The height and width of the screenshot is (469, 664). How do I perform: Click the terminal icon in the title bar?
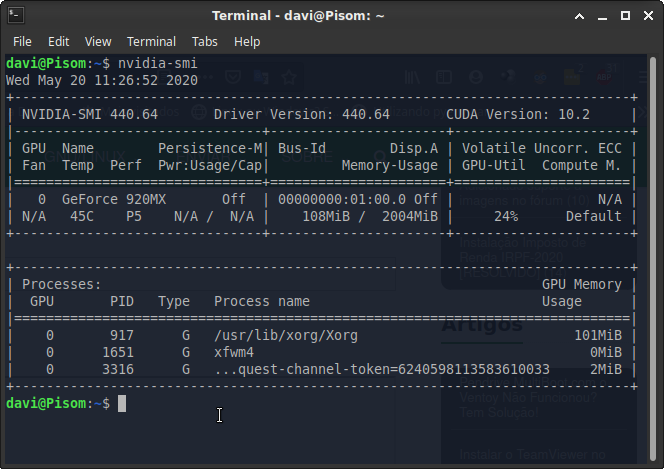click(x=16, y=16)
